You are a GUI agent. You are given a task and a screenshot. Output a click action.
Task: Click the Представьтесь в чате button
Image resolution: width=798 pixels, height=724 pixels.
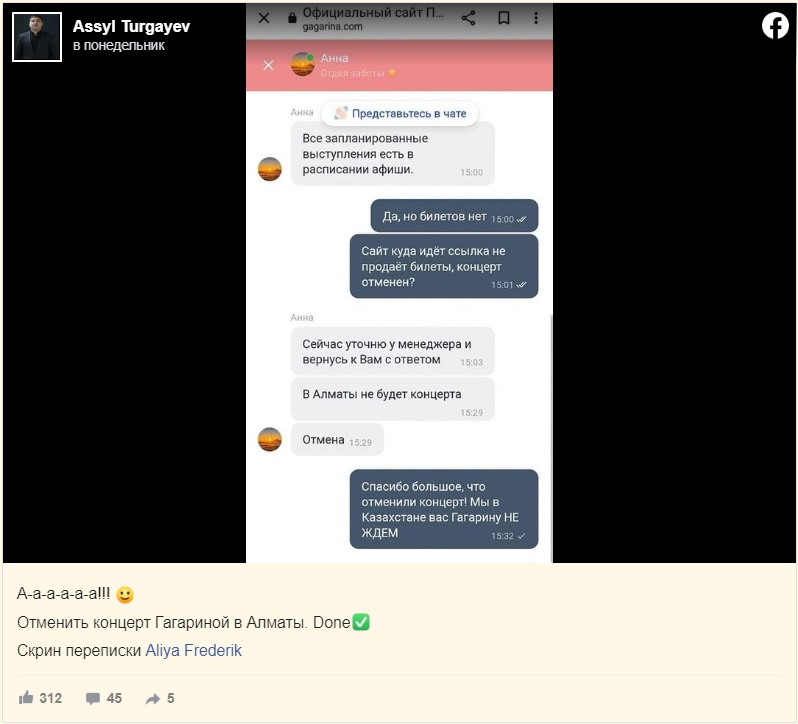400,113
